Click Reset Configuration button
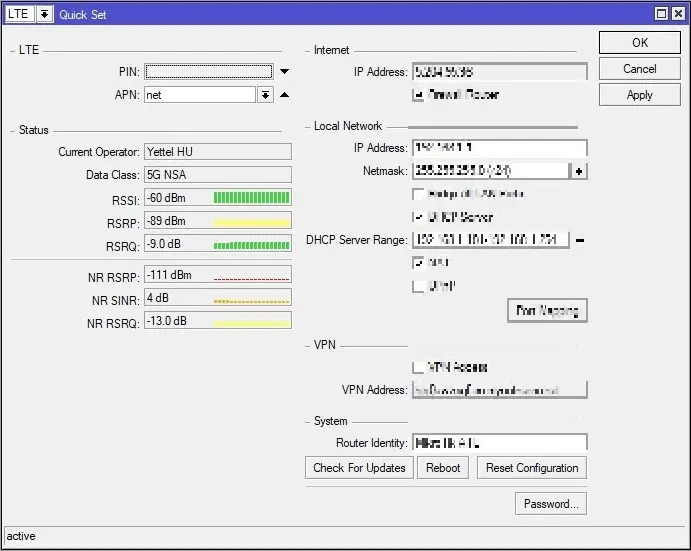The width and height of the screenshot is (691, 551). pyautogui.click(x=532, y=468)
